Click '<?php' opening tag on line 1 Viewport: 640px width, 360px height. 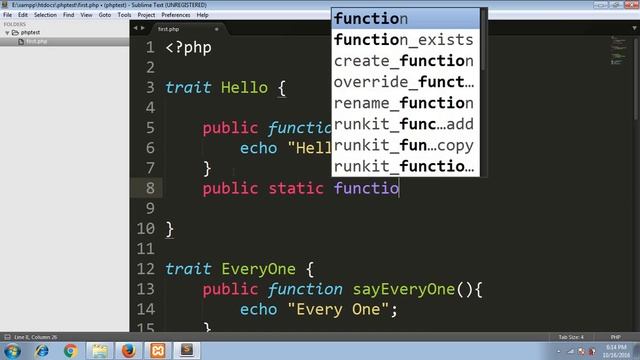point(189,47)
